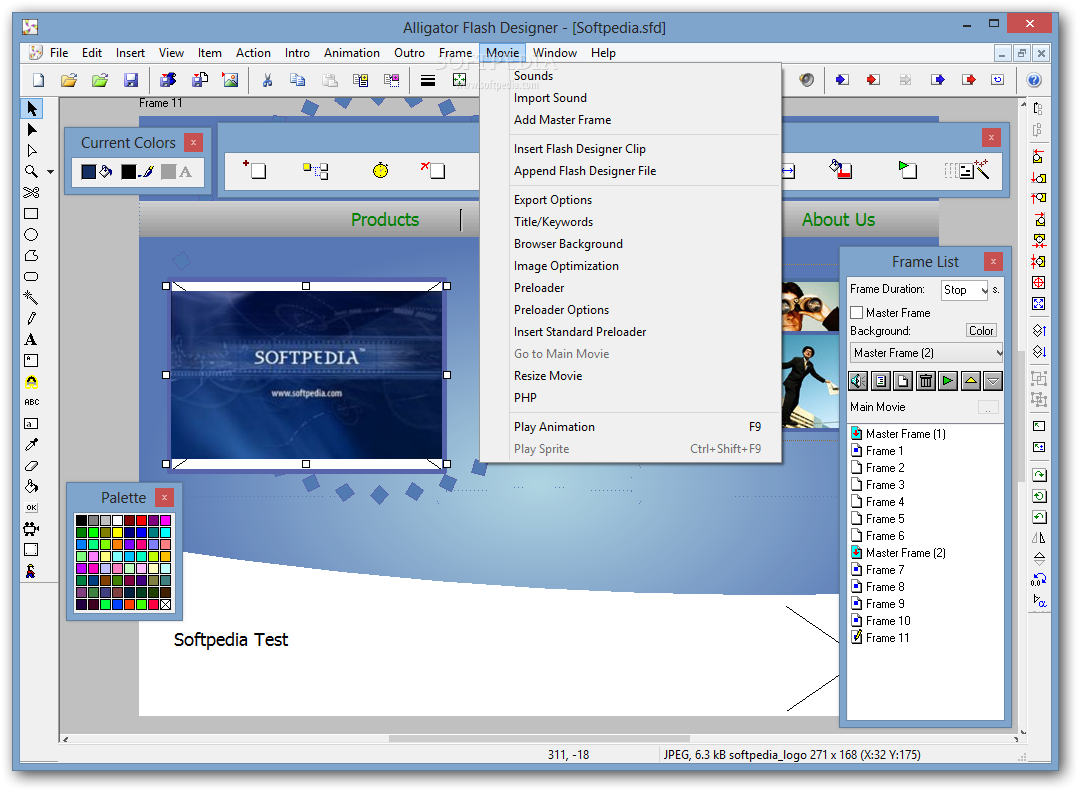The height and width of the screenshot is (791, 1079).
Task: Select Insert Standard Preloader entry
Action: click(579, 332)
